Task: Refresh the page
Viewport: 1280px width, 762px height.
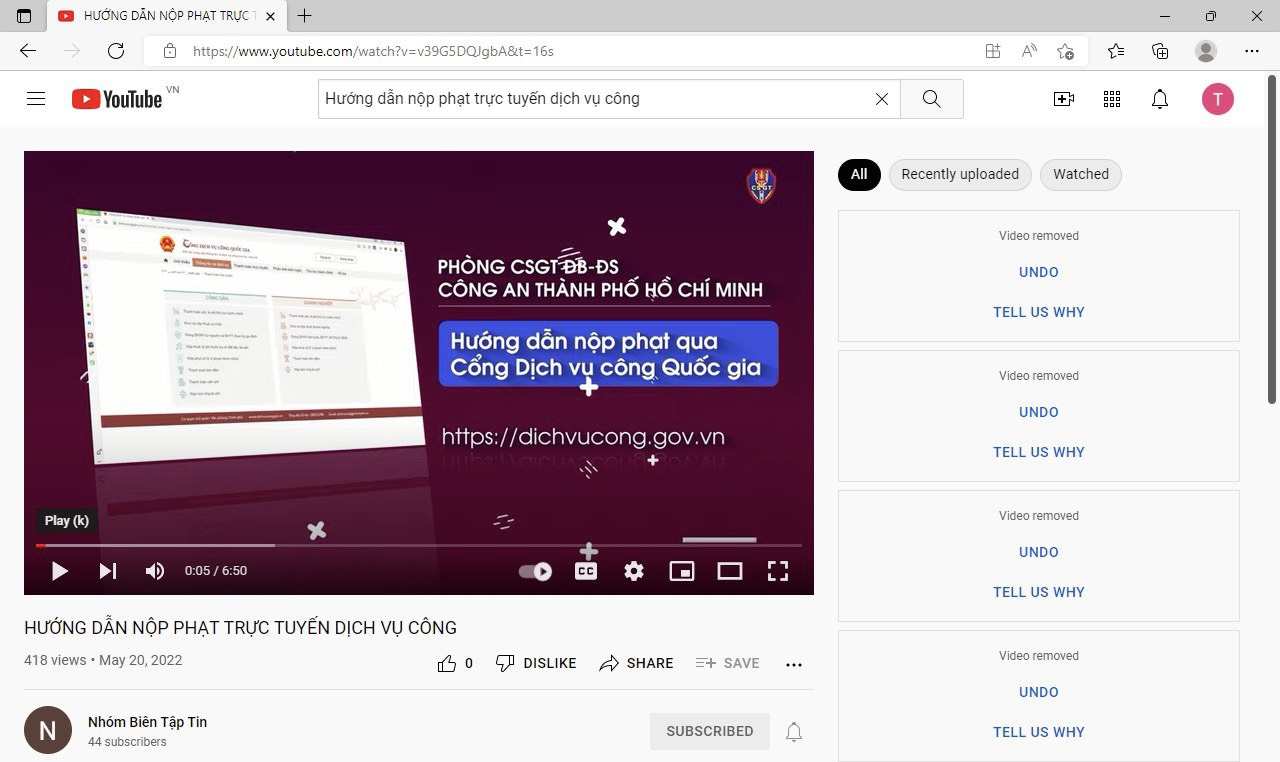Action: tap(116, 51)
